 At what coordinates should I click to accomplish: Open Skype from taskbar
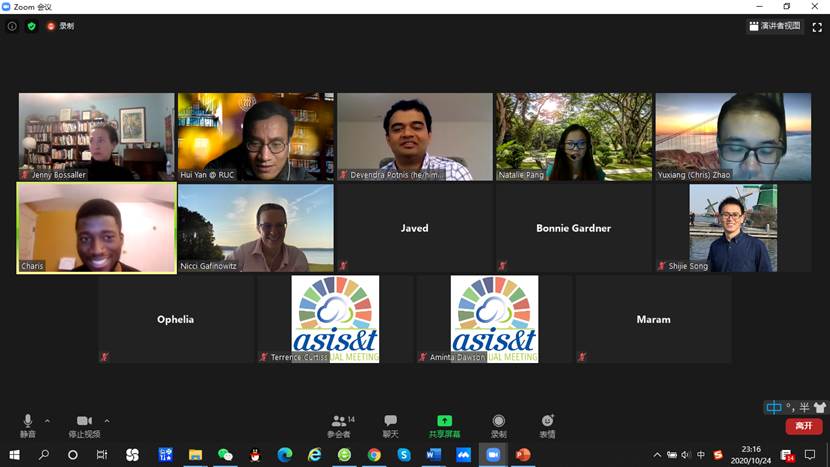[x=404, y=455]
